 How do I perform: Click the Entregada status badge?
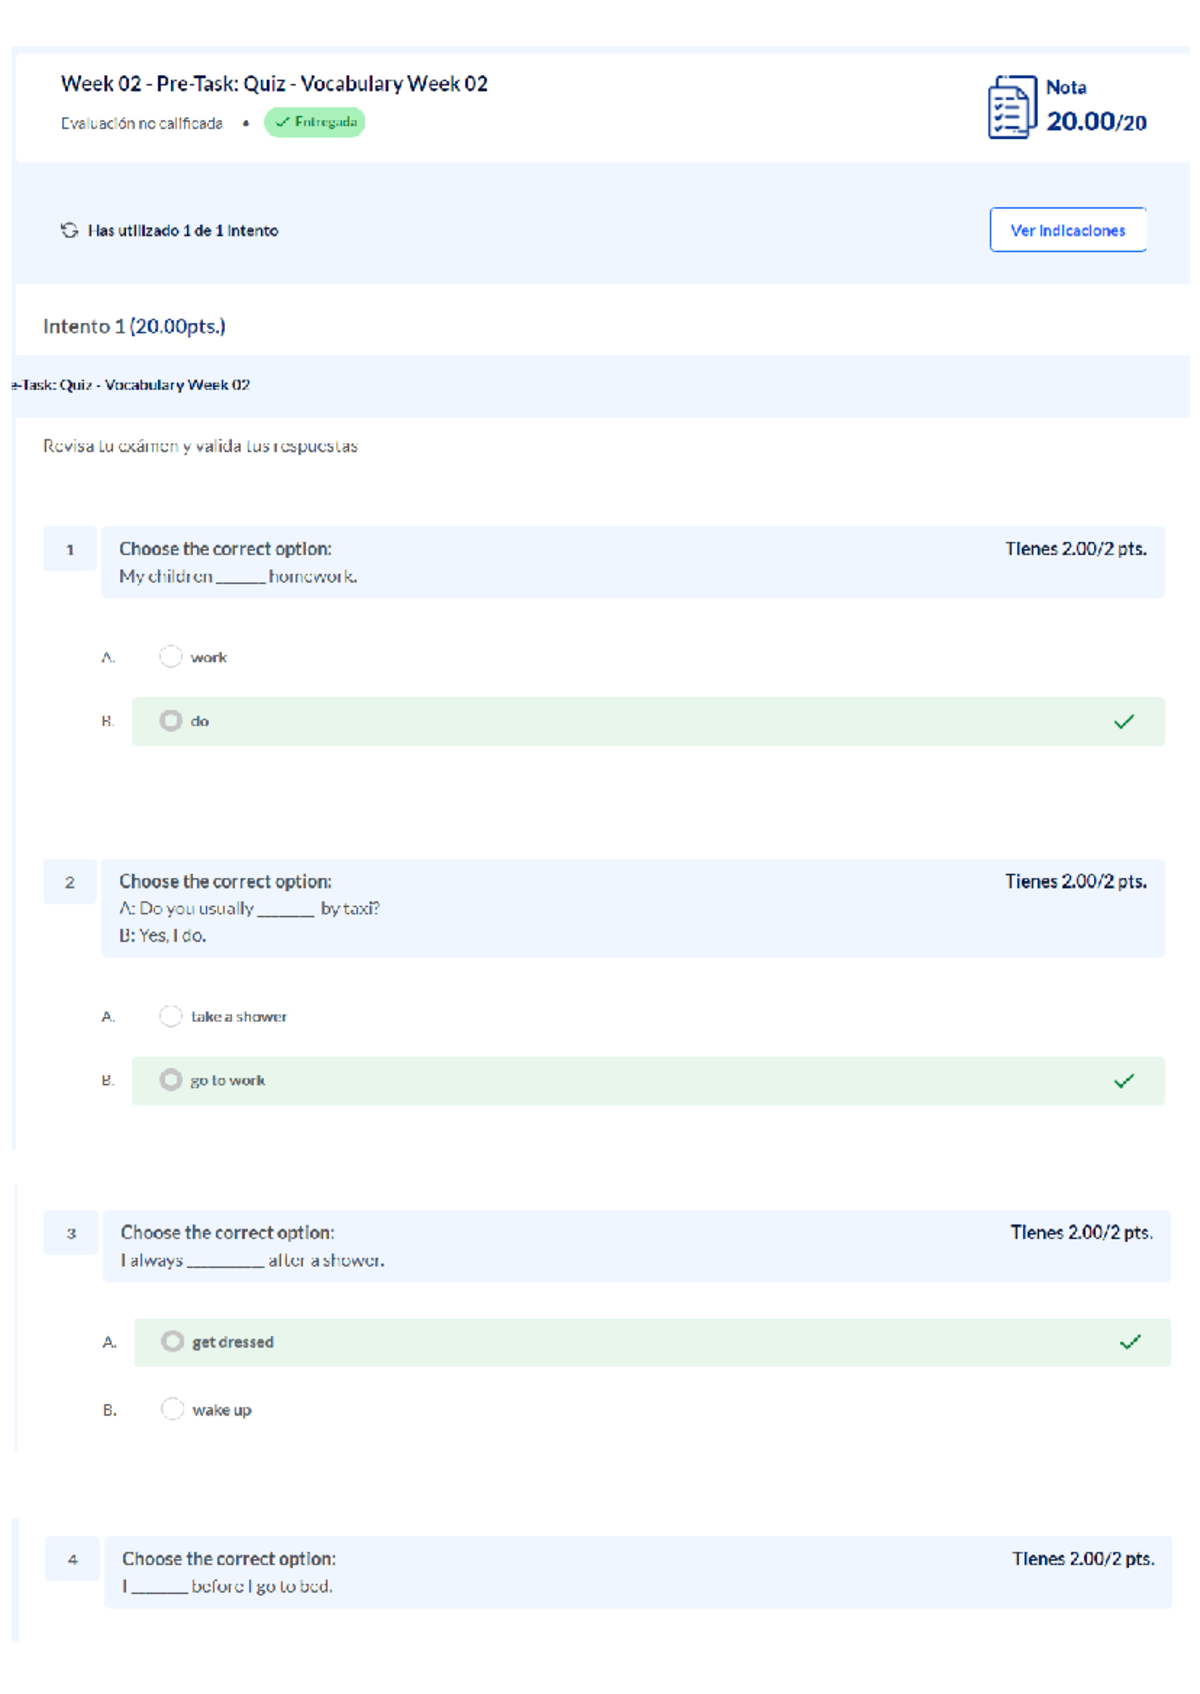(314, 122)
